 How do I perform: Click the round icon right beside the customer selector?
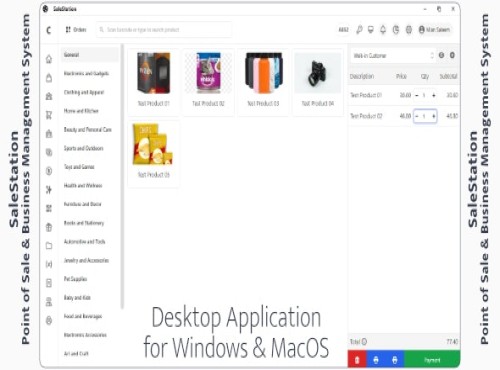click(441, 55)
